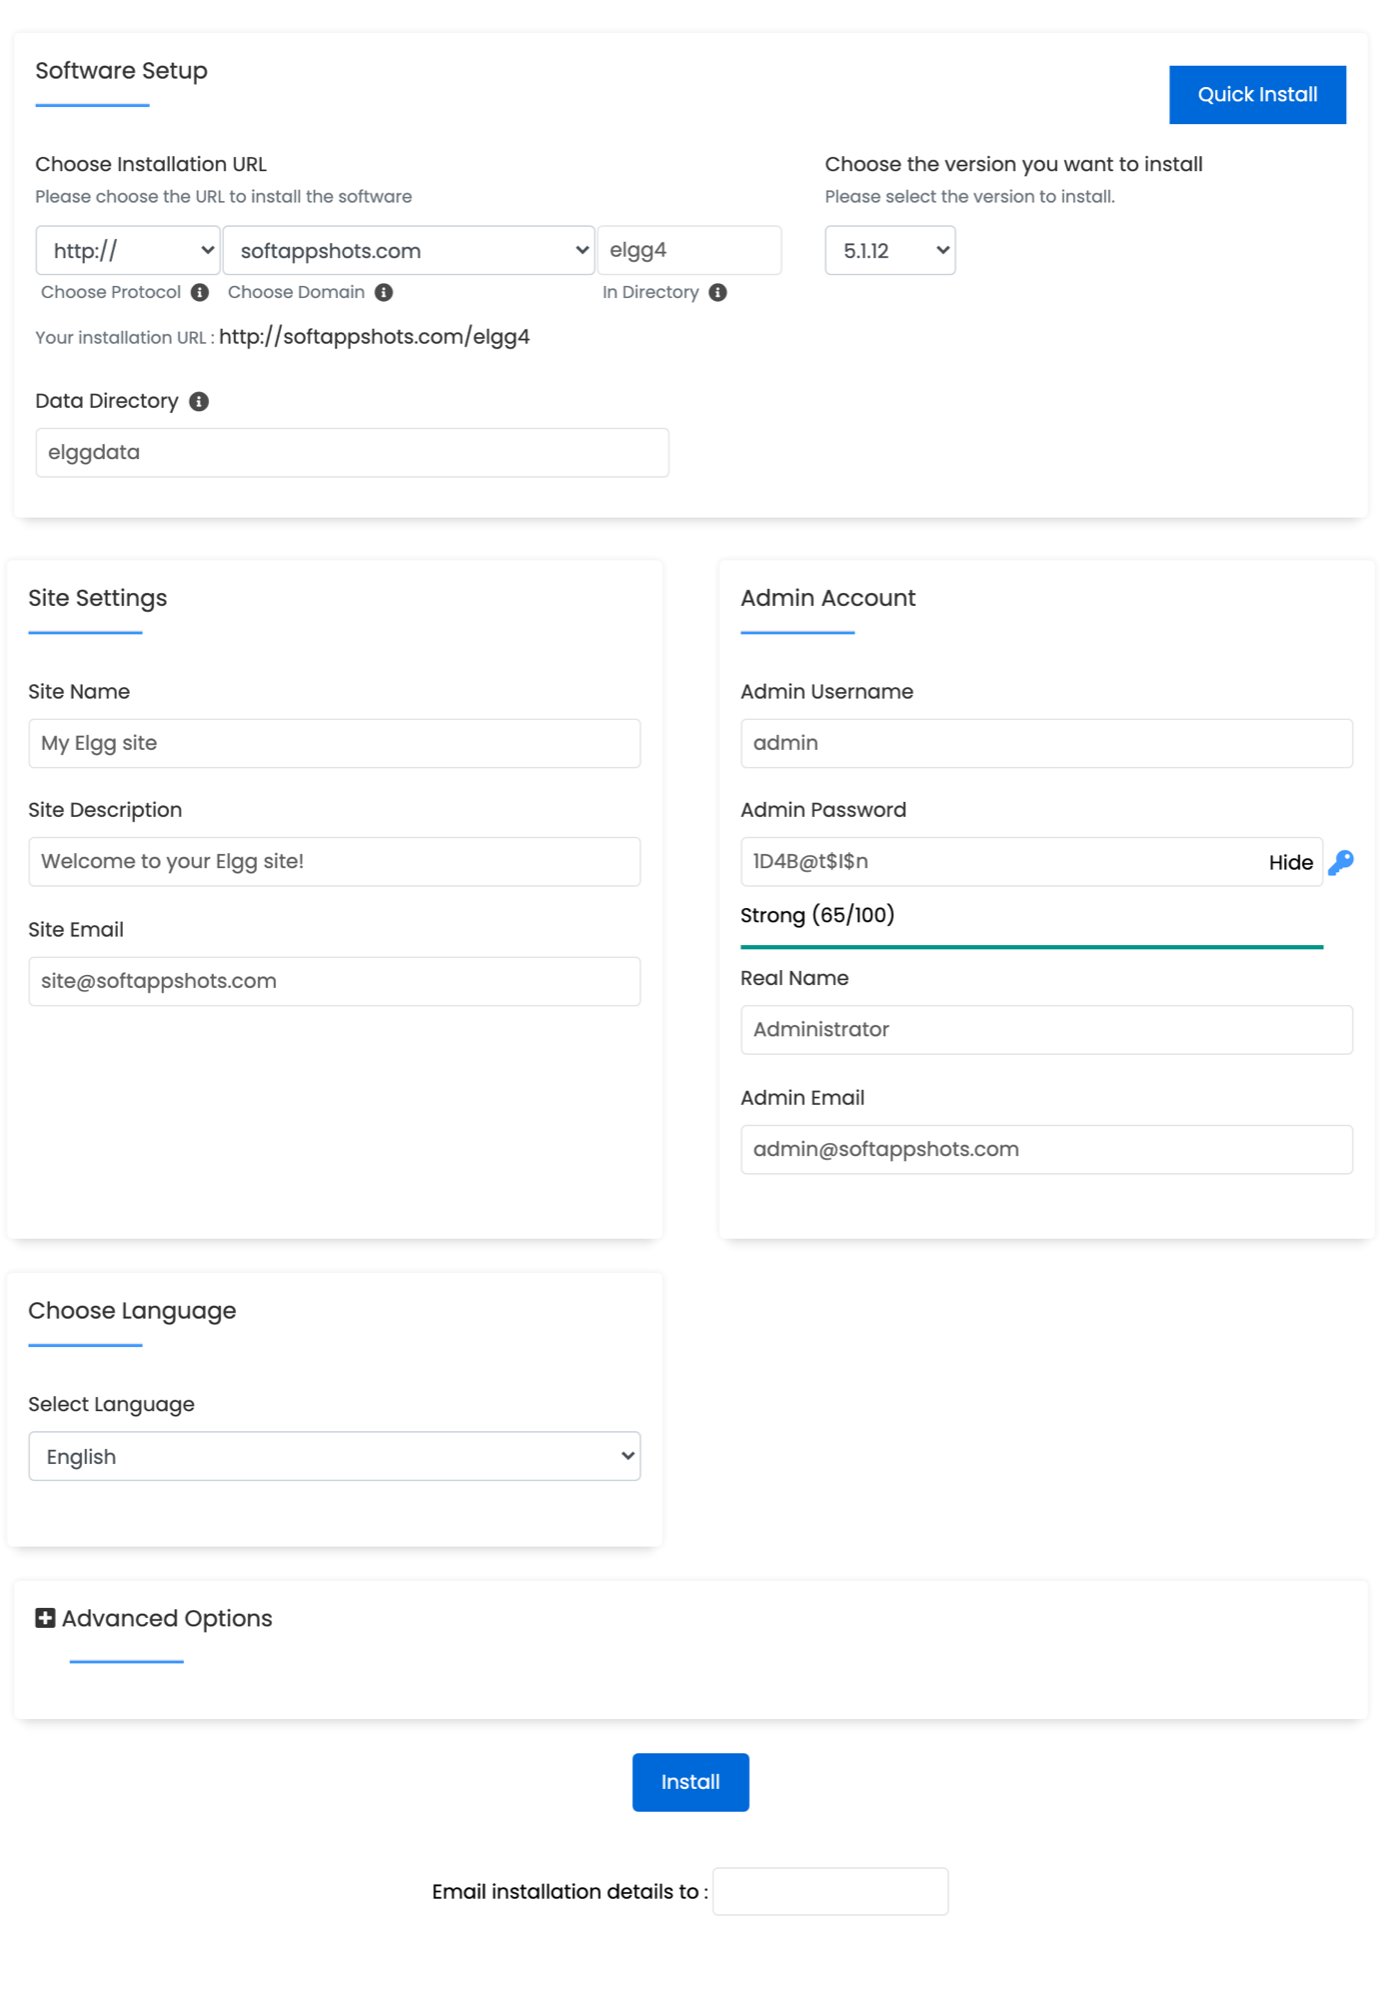Click the Email installation details field

coord(830,1891)
